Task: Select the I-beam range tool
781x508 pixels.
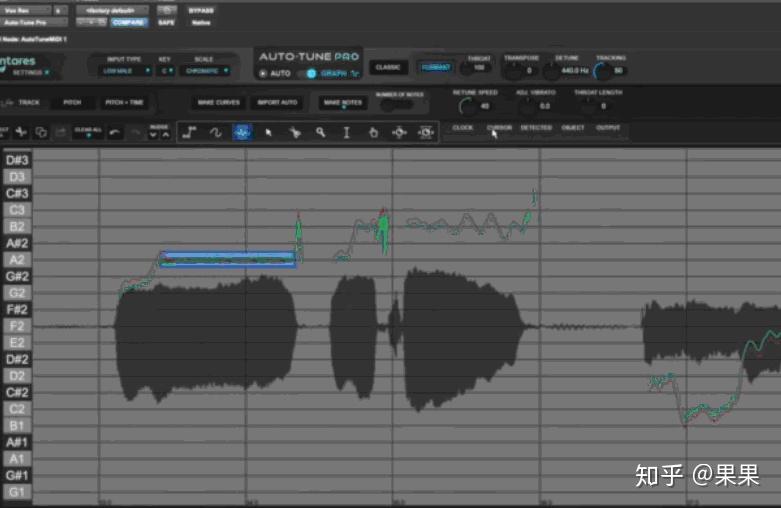Action: pyautogui.click(x=347, y=132)
